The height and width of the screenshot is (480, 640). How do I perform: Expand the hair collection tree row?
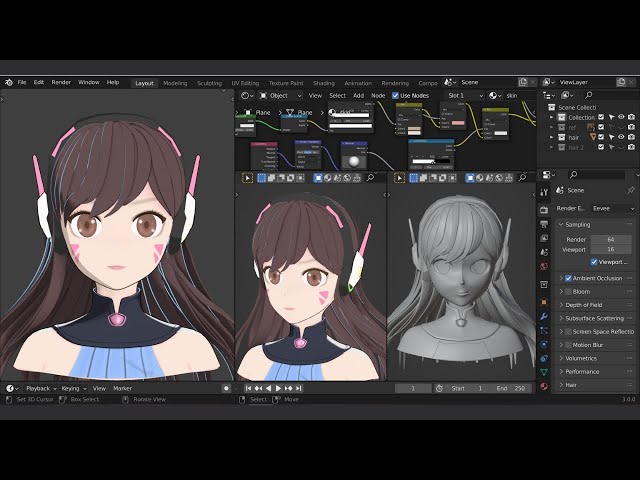[552, 138]
